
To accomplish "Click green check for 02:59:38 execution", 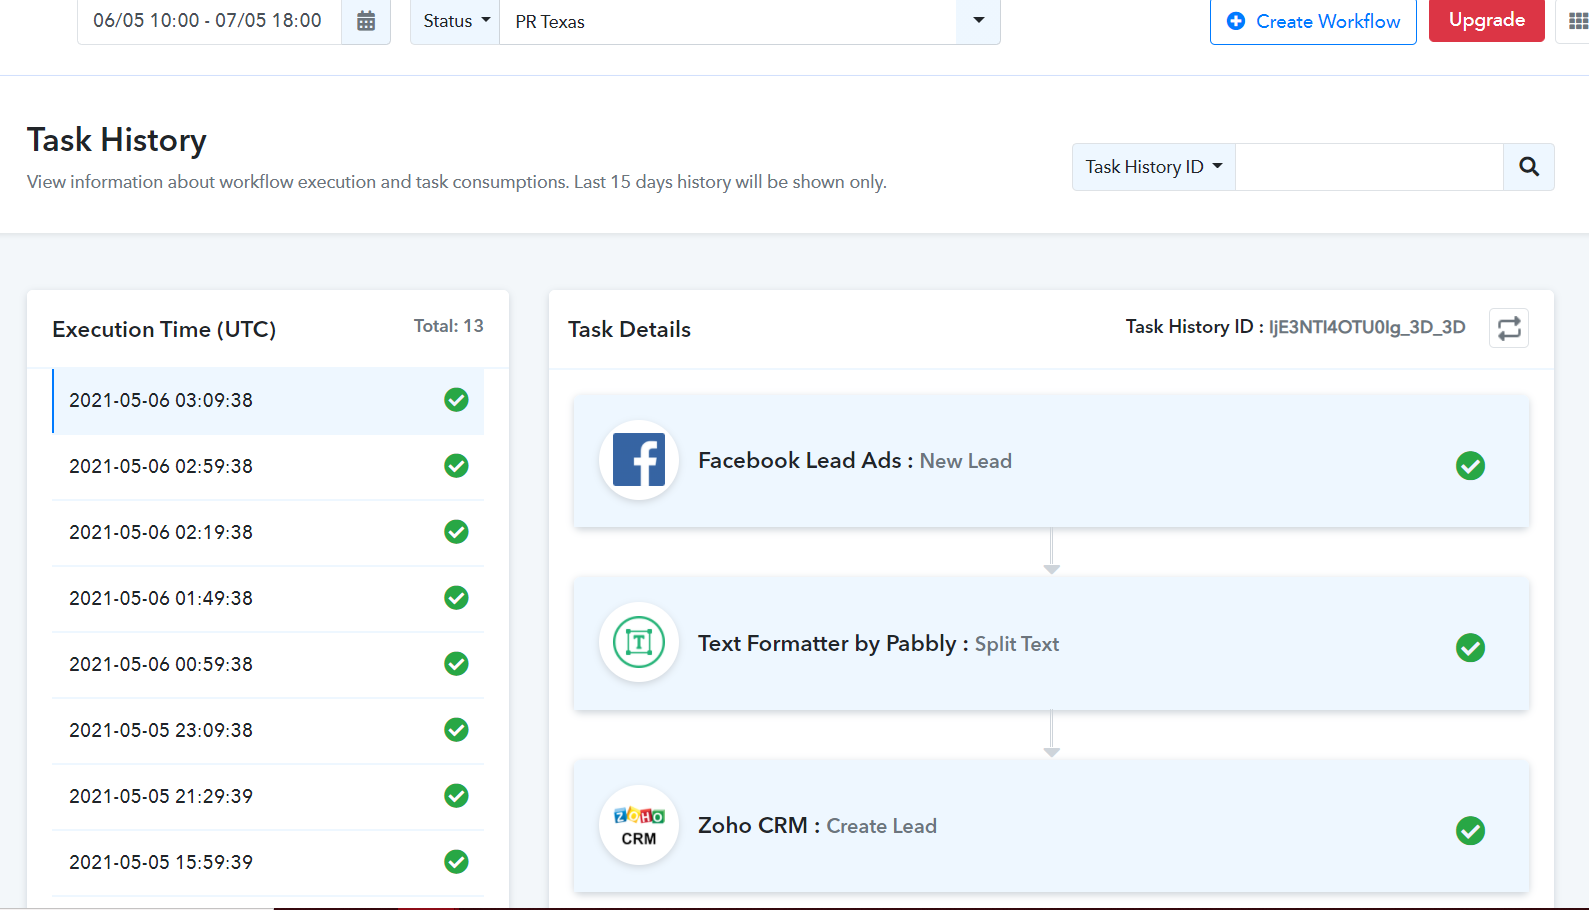I will pos(456,466).
